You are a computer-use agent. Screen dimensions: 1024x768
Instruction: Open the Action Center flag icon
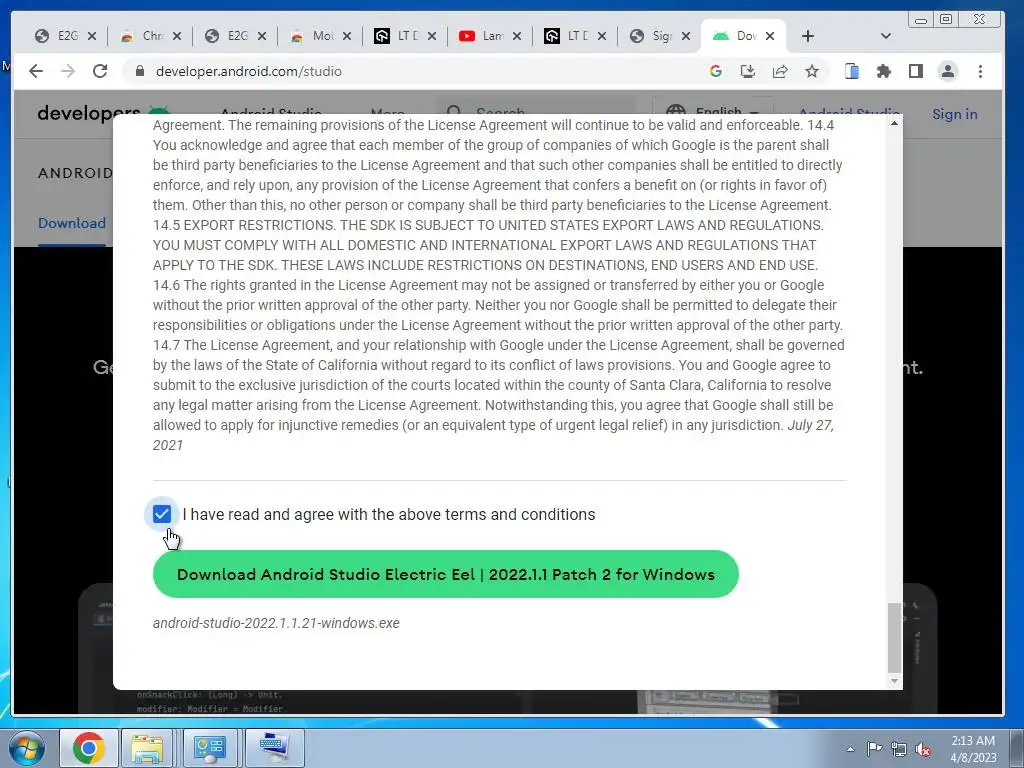[x=874, y=749]
